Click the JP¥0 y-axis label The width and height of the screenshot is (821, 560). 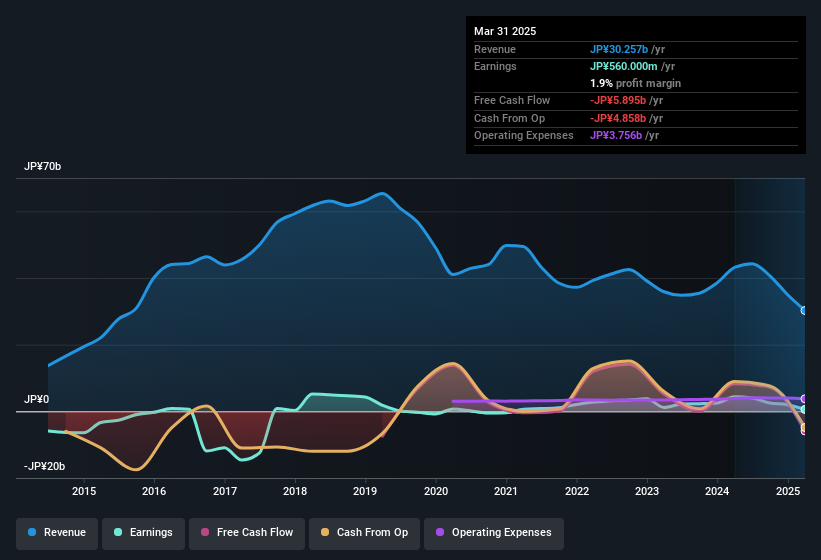[36, 399]
